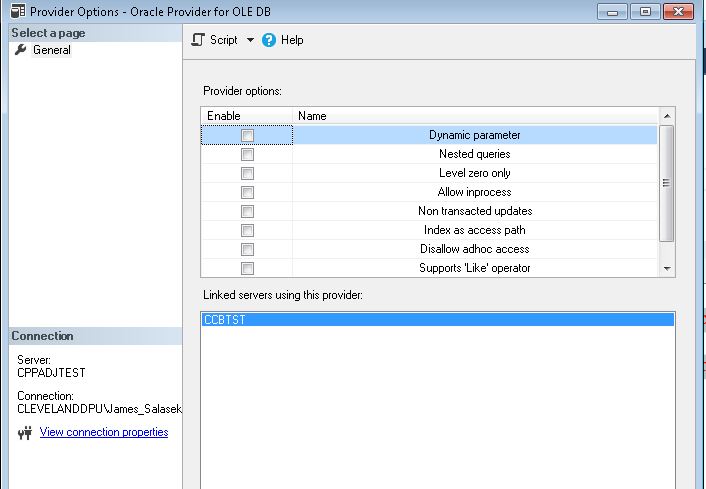706x489 pixels.
Task: Check the Level zero only box
Action: [247, 173]
